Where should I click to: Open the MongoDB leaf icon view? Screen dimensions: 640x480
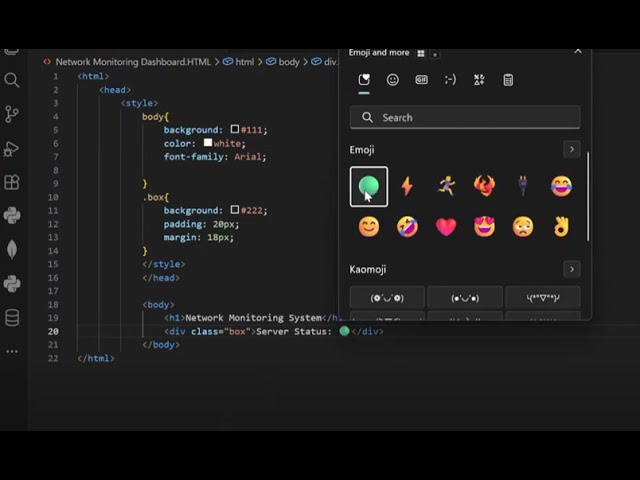12,249
